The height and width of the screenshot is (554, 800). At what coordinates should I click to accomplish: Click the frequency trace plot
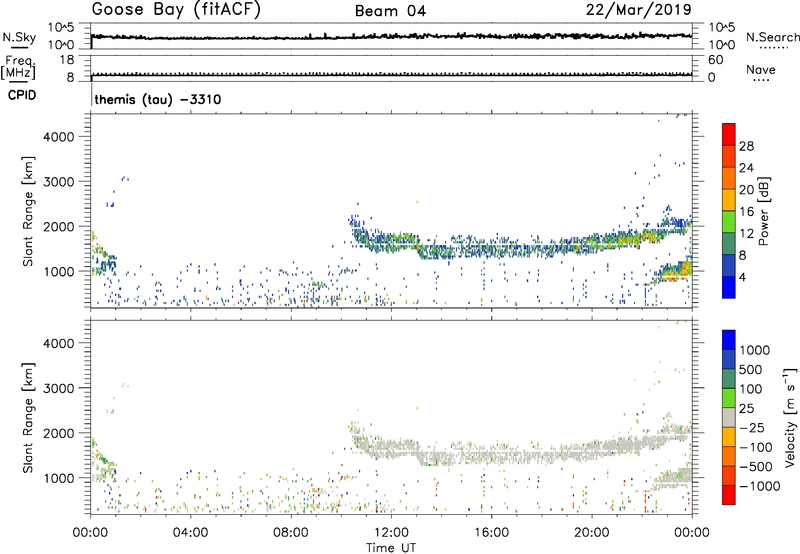pos(391,68)
